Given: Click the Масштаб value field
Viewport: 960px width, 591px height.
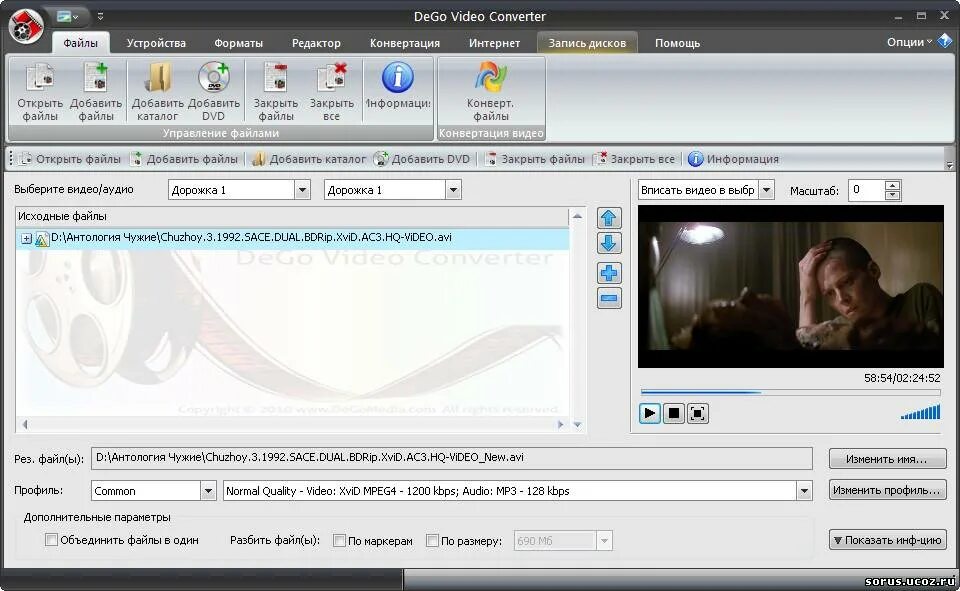Looking at the screenshot, I should click(866, 190).
